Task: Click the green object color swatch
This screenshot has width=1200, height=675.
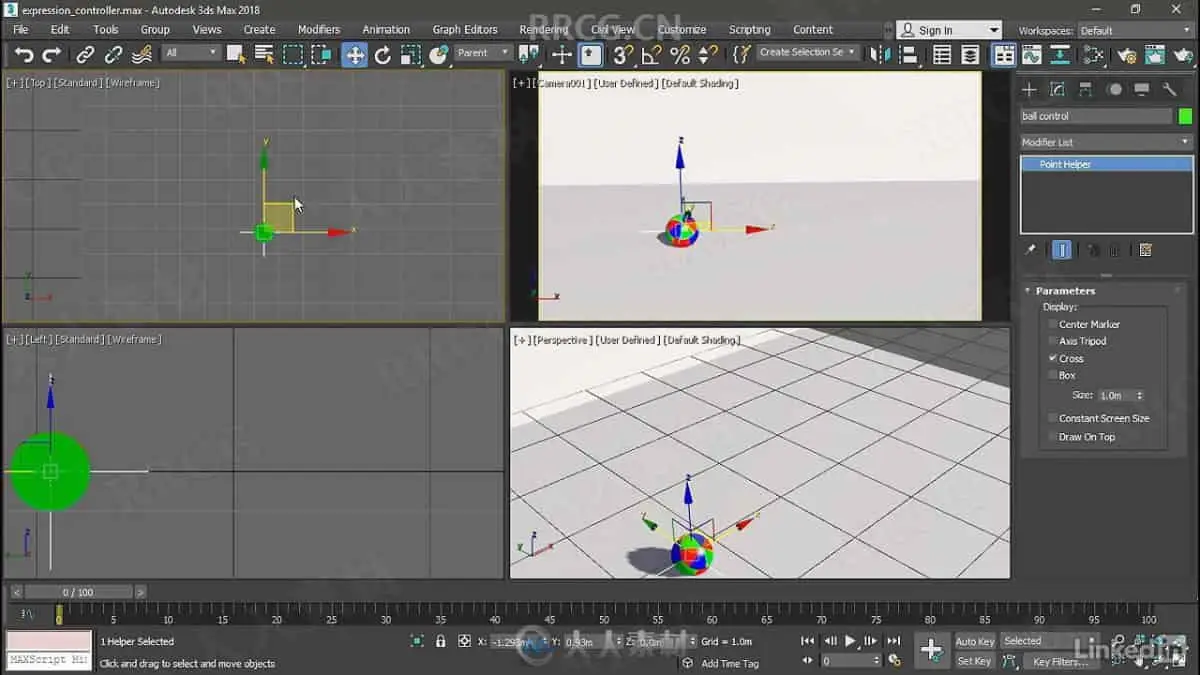Action: coord(1186,116)
